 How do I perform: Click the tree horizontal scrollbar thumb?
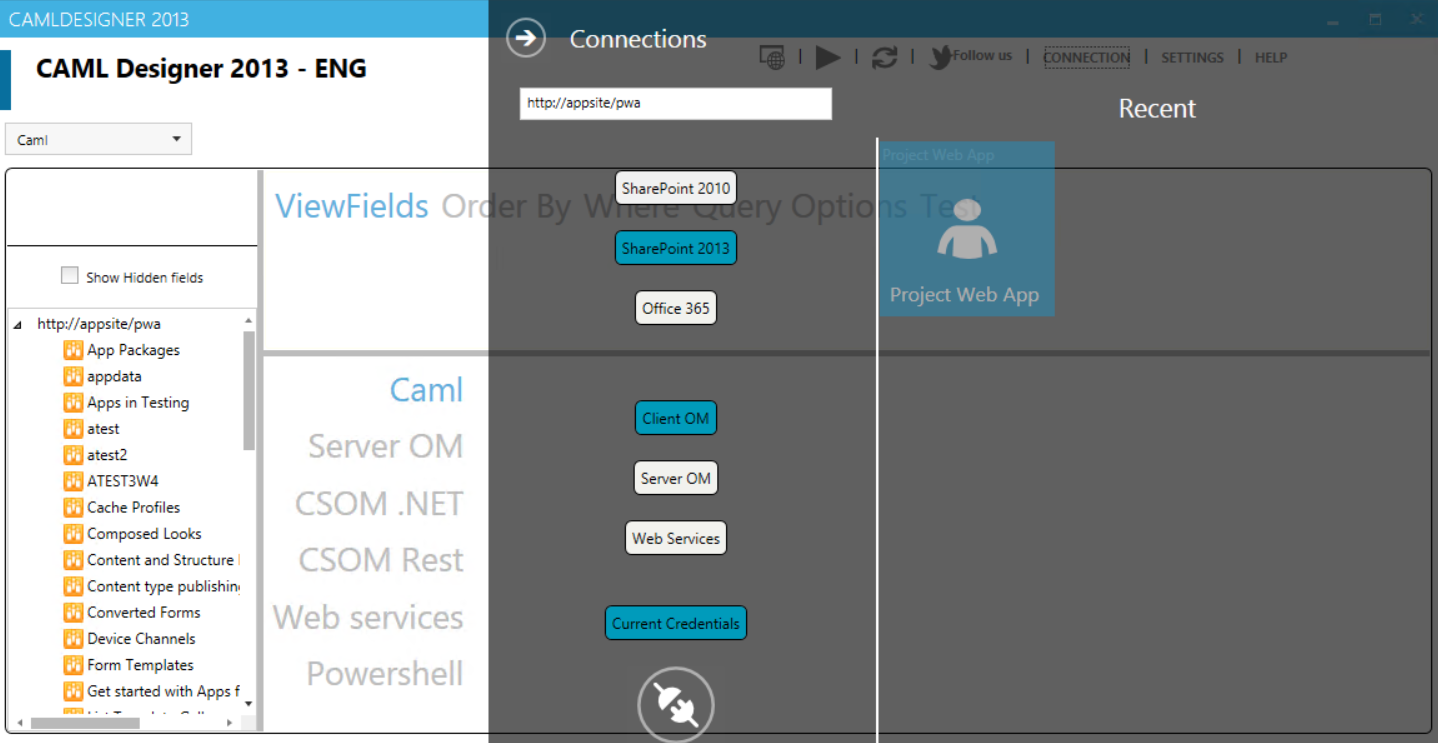(85, 722)
